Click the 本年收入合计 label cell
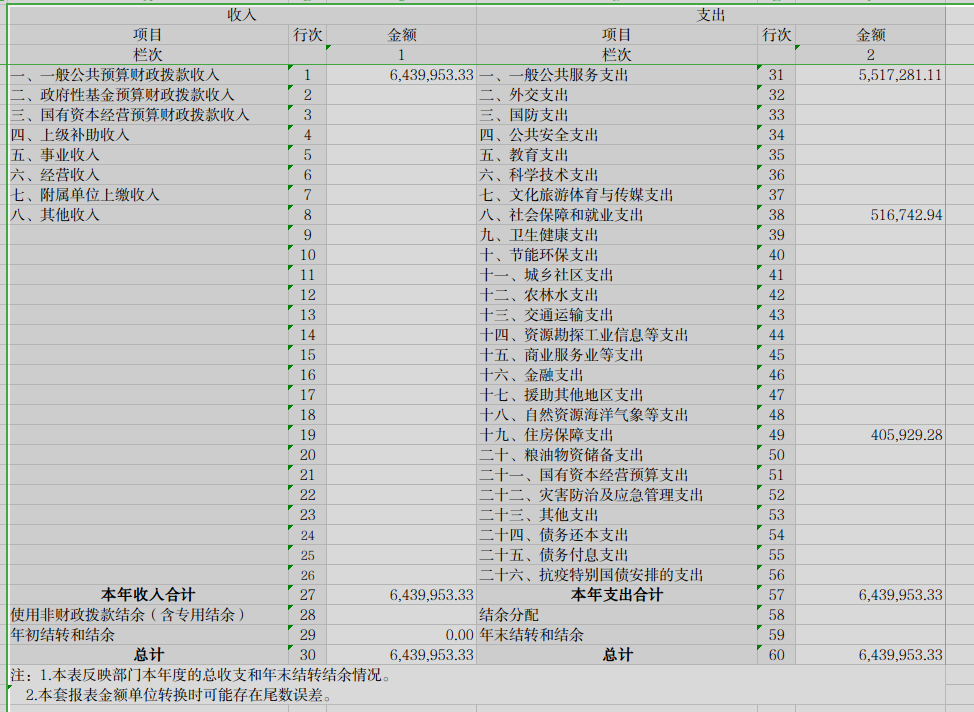The image size is (974, 712). click(x=148, y=595)
